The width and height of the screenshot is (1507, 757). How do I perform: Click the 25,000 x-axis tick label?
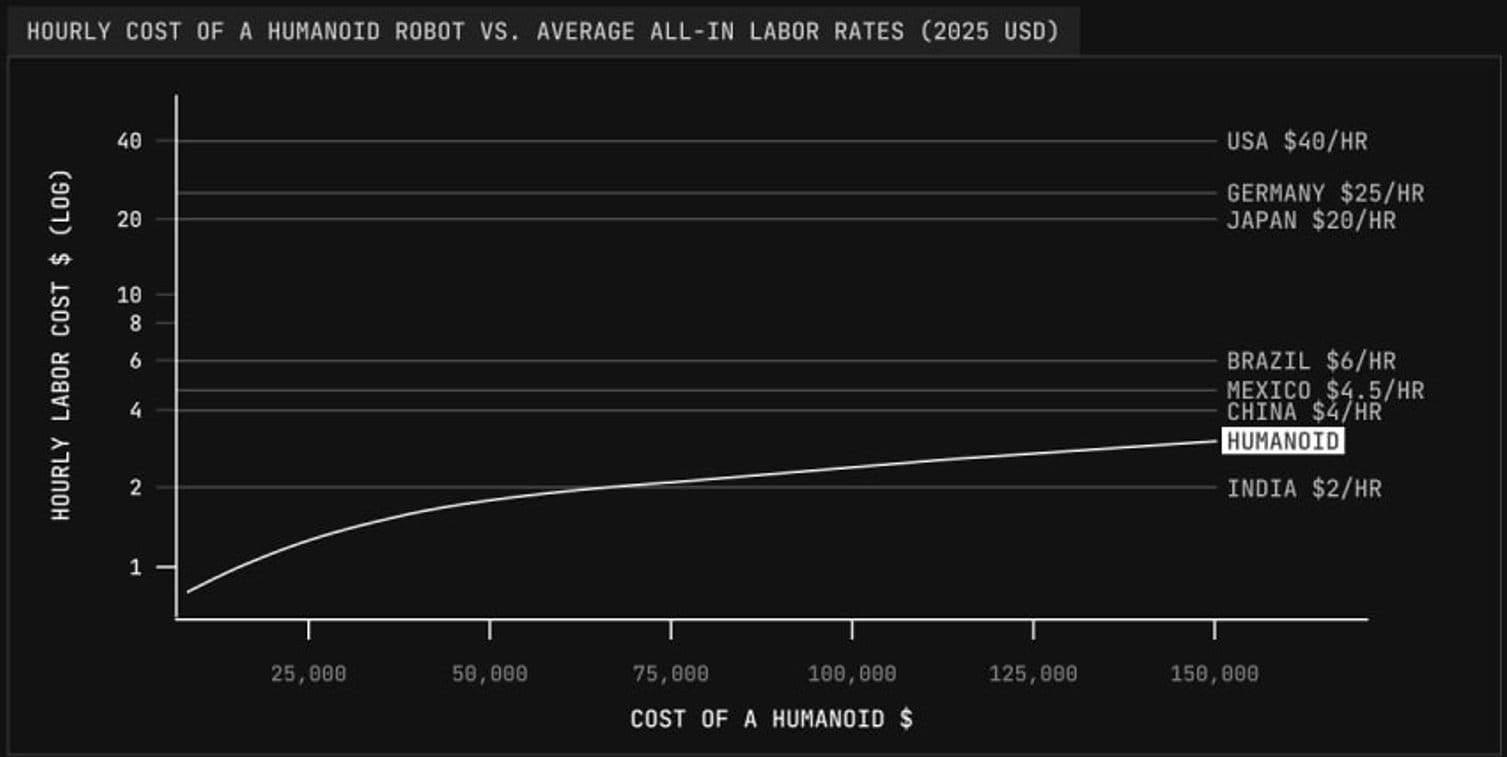click(x=308, y=674)
